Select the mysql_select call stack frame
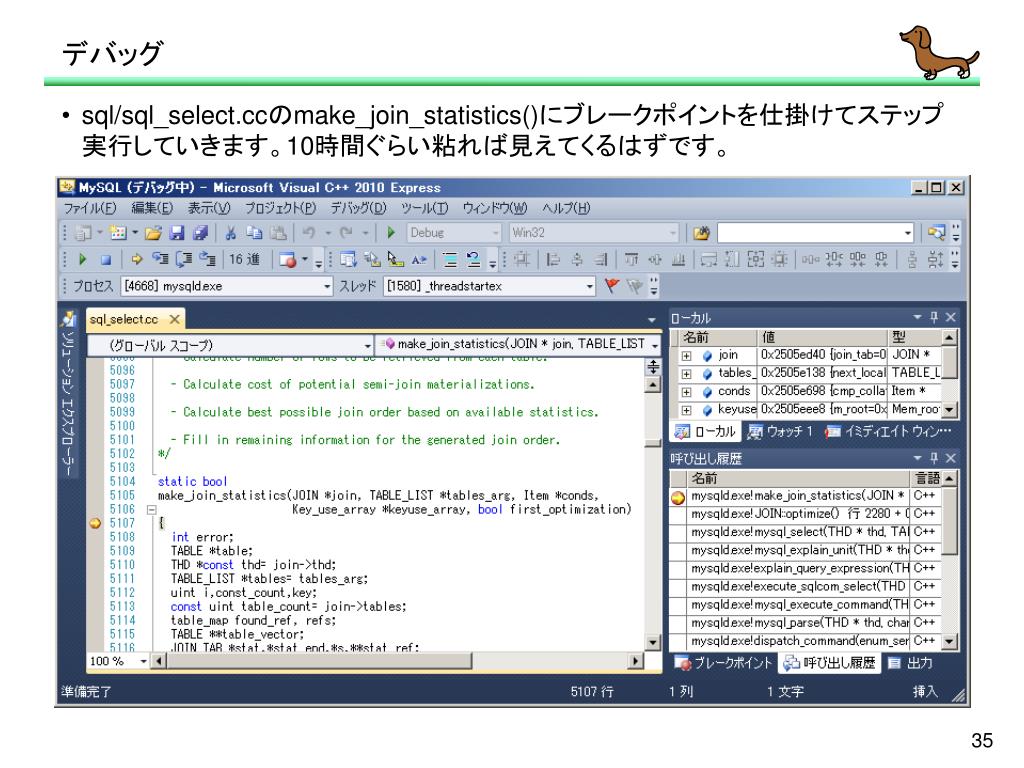Image resolution: width=1024 pixels, height=768 pixels. [x=799, y=532]
